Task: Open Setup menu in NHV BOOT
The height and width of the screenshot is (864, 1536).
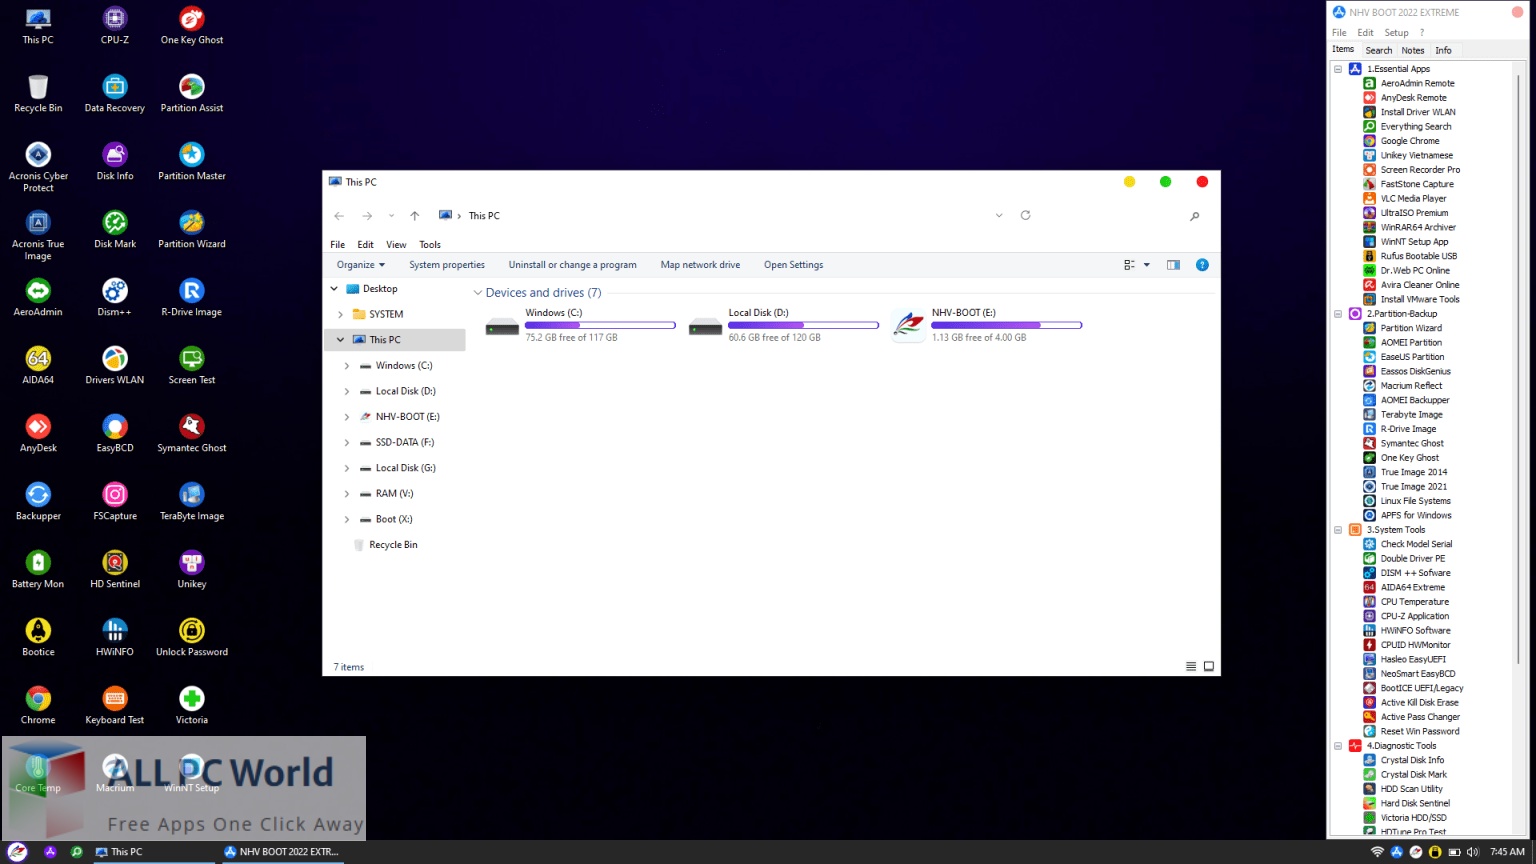Action: [x=1396, y=33]
